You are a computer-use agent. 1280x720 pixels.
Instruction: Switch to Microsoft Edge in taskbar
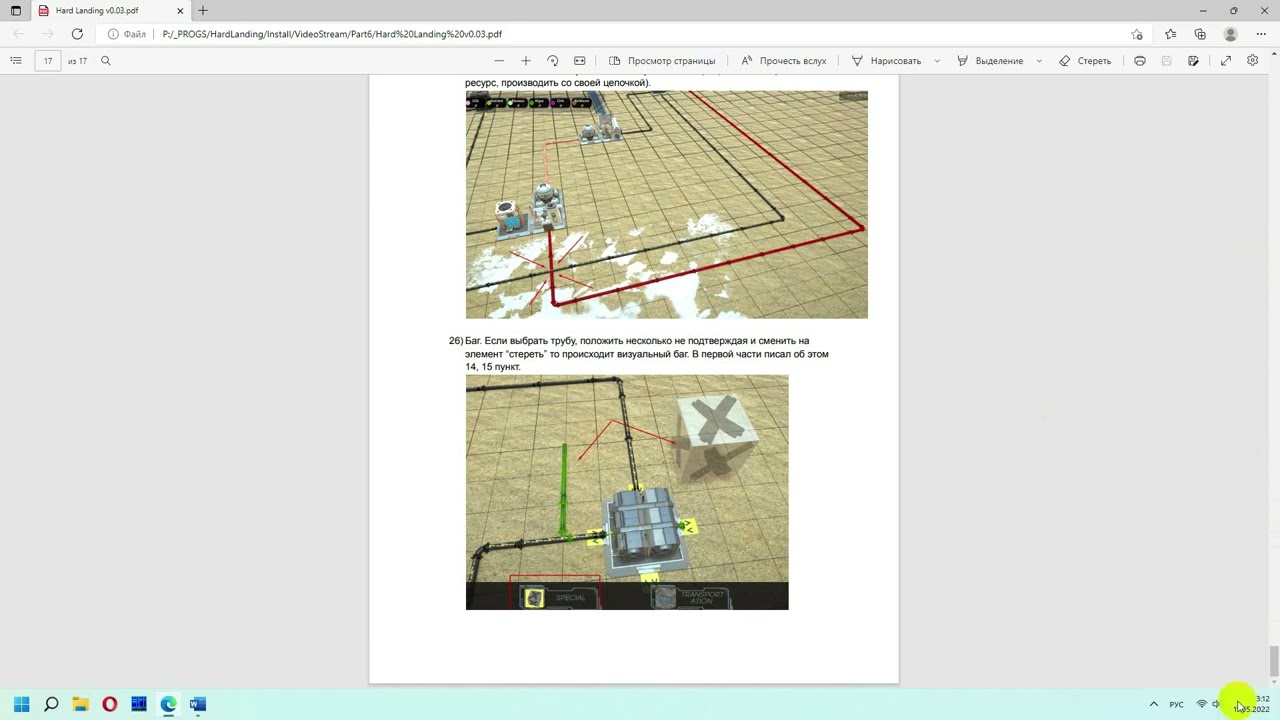[x=168, y=704]
